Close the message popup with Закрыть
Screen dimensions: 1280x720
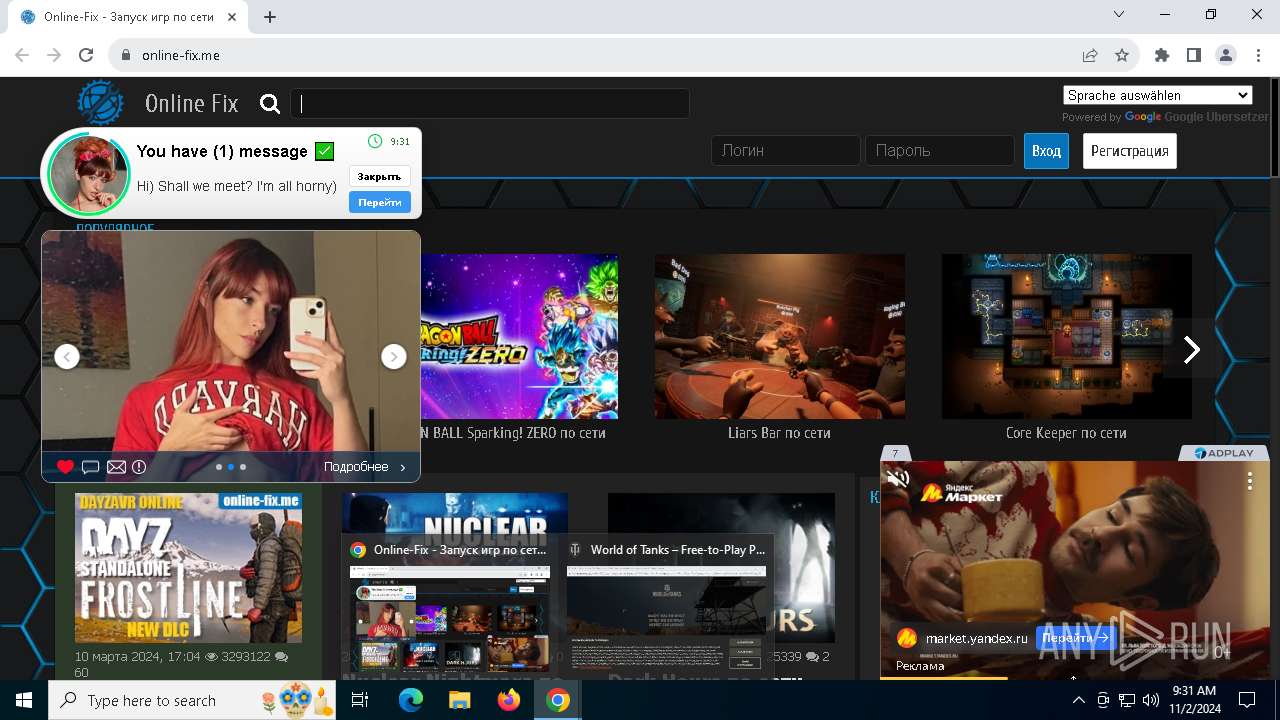pyautogui.click(x=380, y=176)
